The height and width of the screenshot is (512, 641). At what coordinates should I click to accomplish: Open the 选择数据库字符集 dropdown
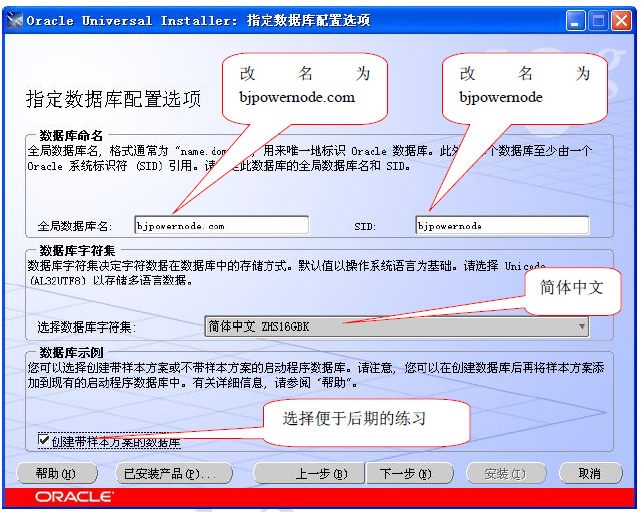(396, 326)
